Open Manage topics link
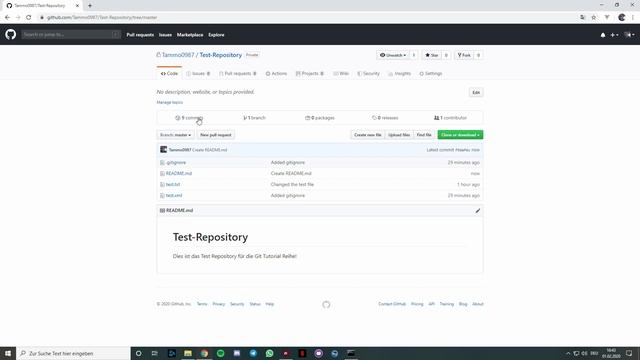The width and height of the screenshot is (640, 360). pyautogui.click(x=170, y=102)
